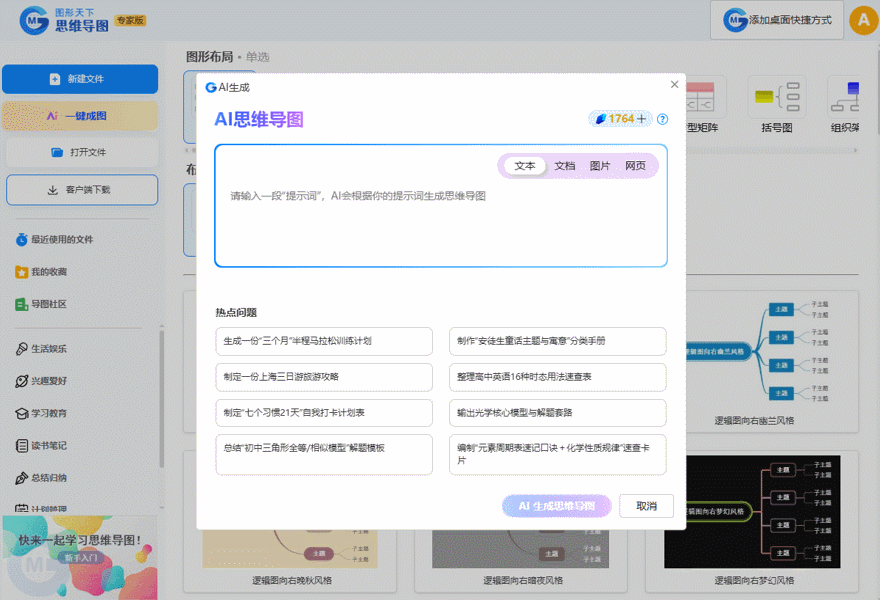Viewport: 880px width, 600px height.
Task: Click the blue question mark help icon
Action: click(663, 119)
